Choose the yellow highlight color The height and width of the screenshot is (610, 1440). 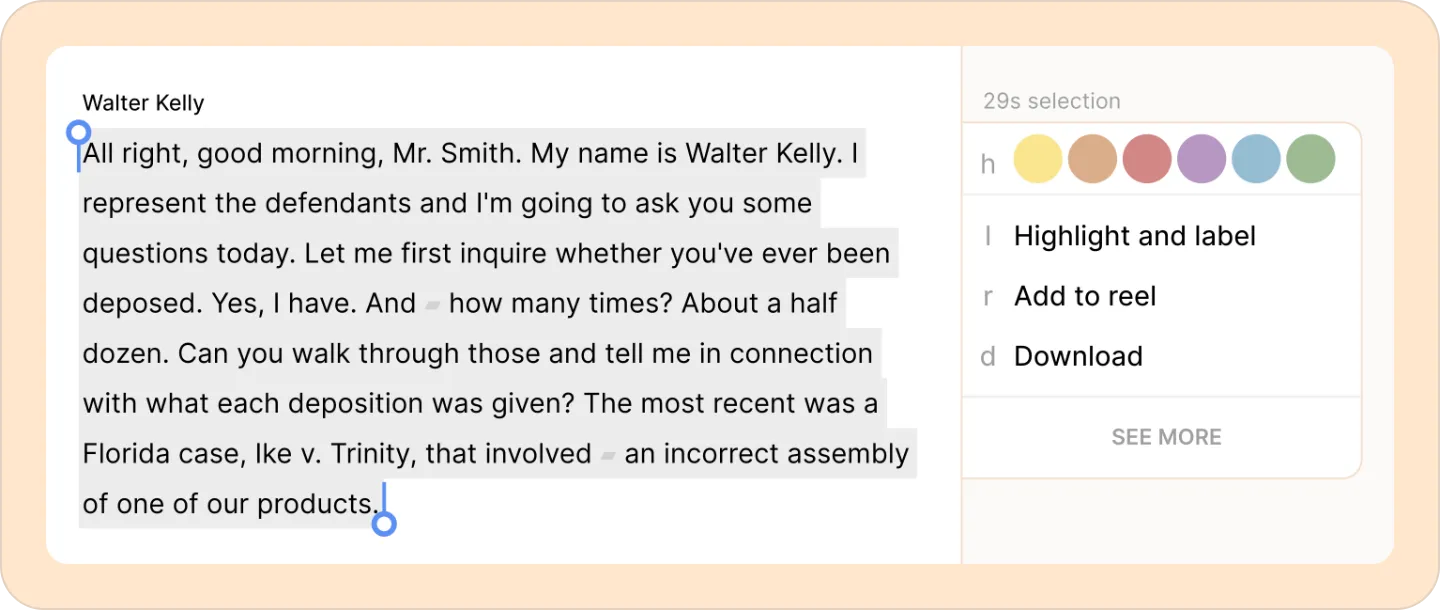[x=1038, y=159]
